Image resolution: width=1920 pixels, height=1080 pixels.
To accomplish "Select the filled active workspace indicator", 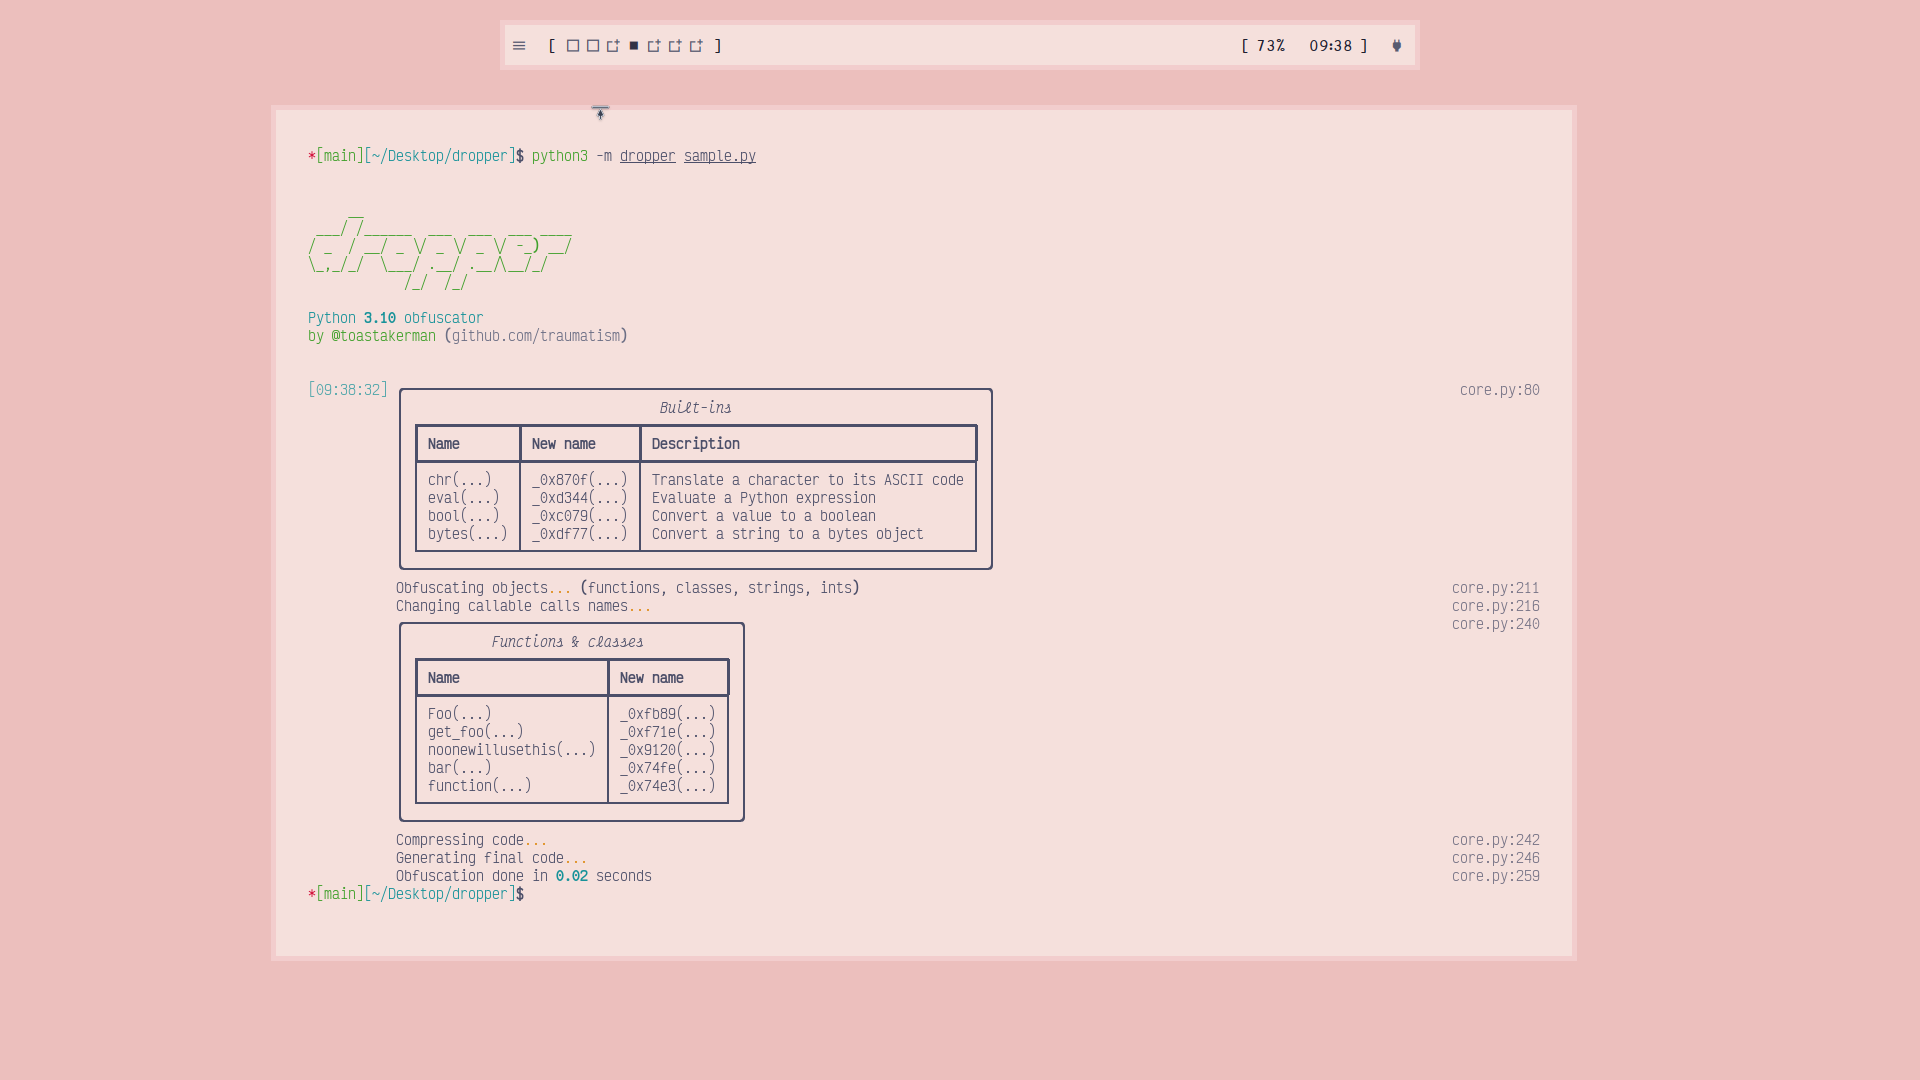I will coord(634,46).
